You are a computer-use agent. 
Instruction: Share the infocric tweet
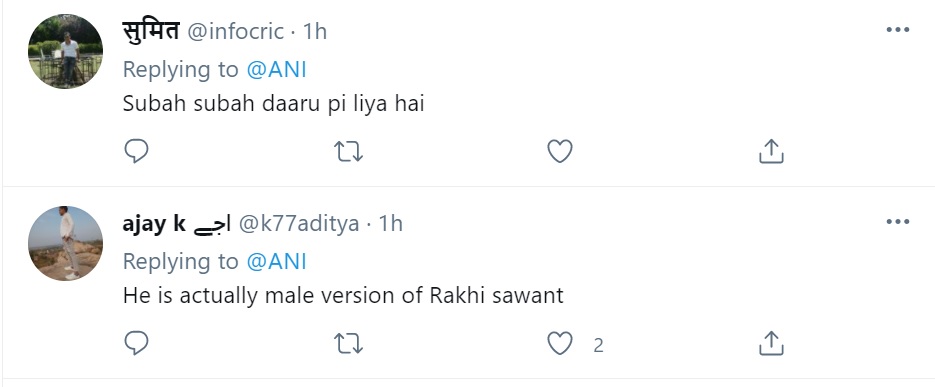click(771, 151)
